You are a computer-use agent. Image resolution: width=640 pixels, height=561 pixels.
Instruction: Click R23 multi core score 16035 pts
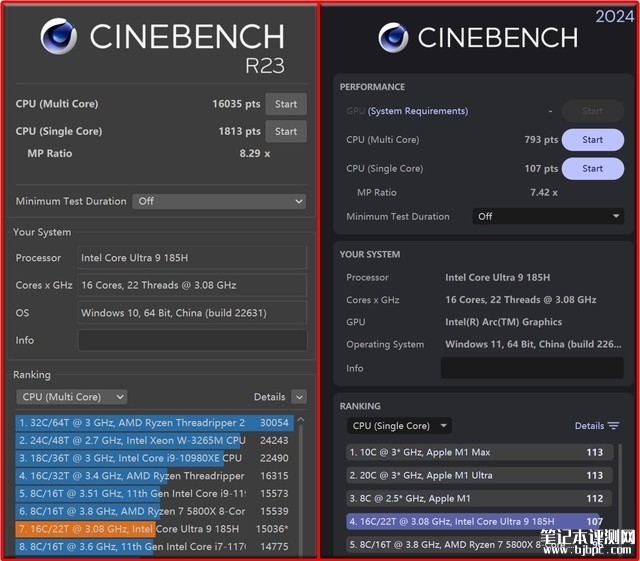236,104
